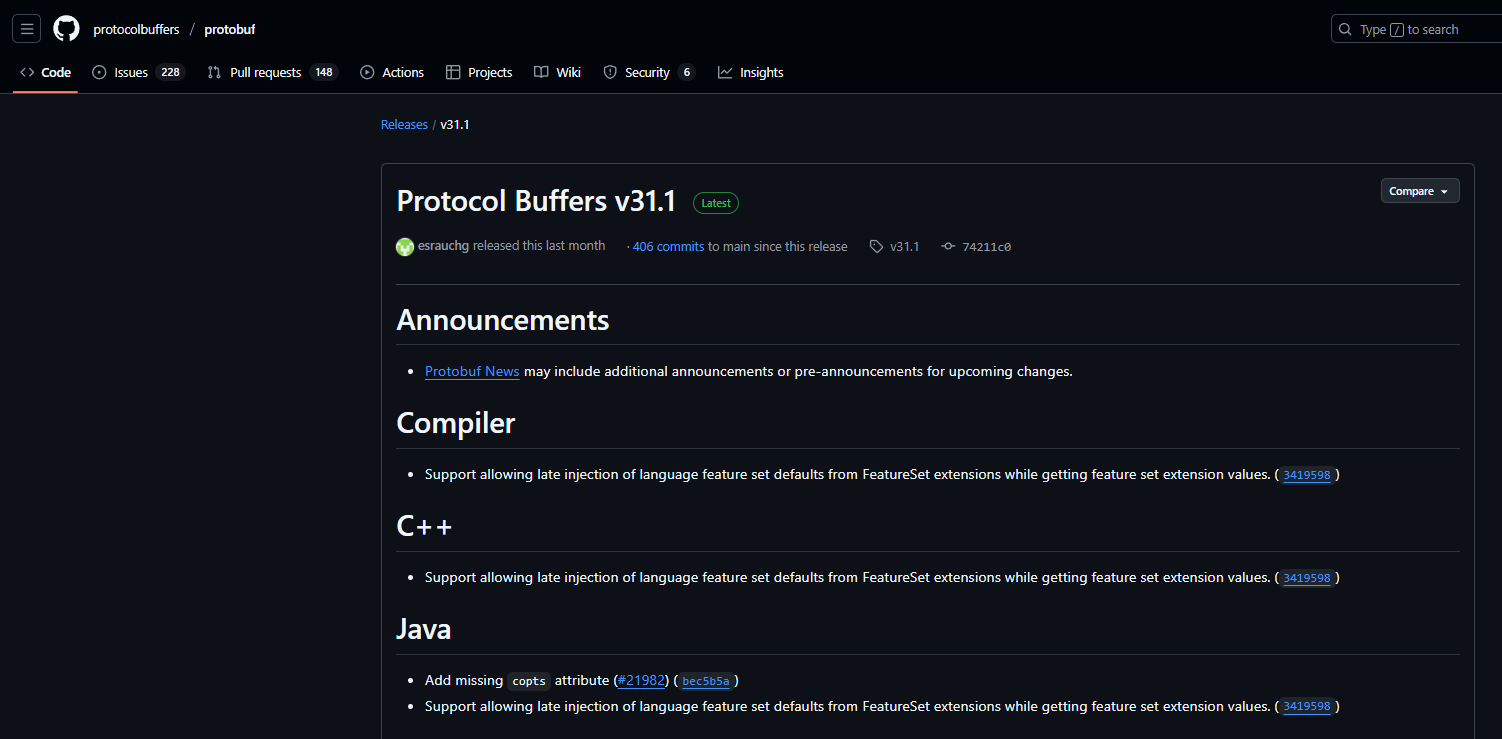Open pull request #21982
Viewport: 1502px width, 739px height.
pyautogui.click(x=642, y=680)
